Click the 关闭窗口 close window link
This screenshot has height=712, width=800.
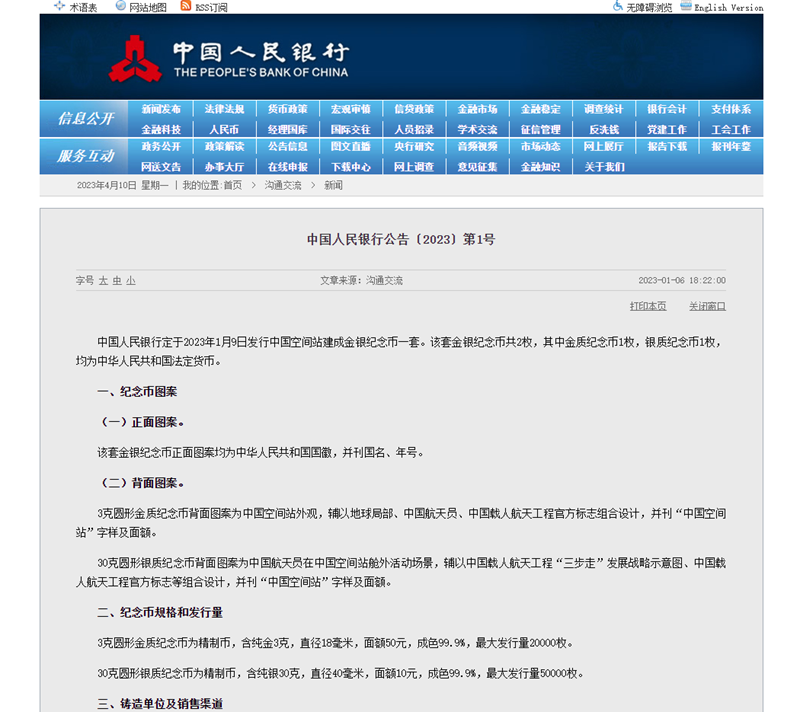[707, 306]
